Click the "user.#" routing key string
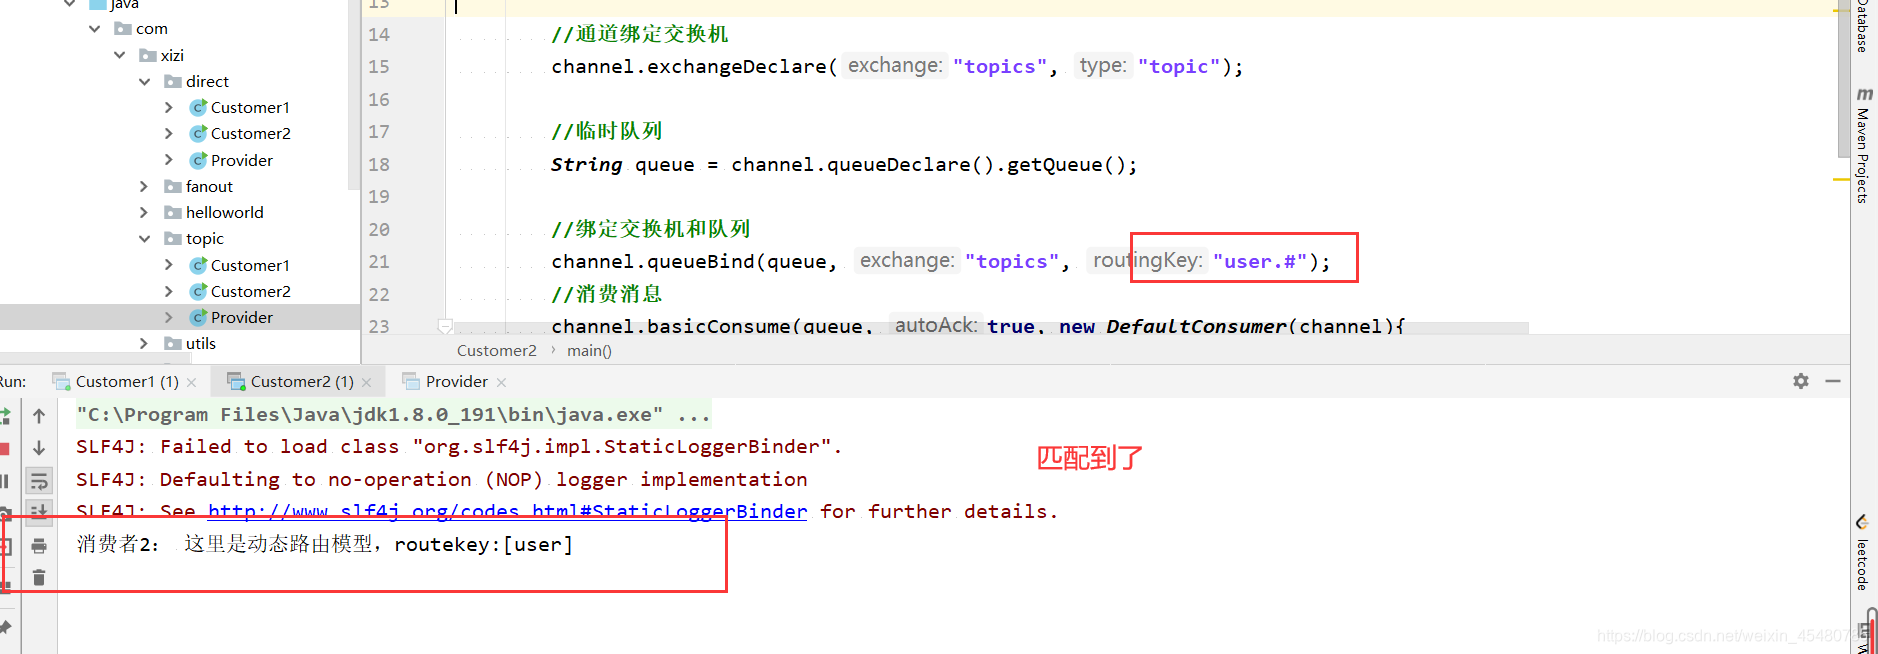Image resolution: width=1878 pixels, height=654 pixels. [x=1260, y=261]
